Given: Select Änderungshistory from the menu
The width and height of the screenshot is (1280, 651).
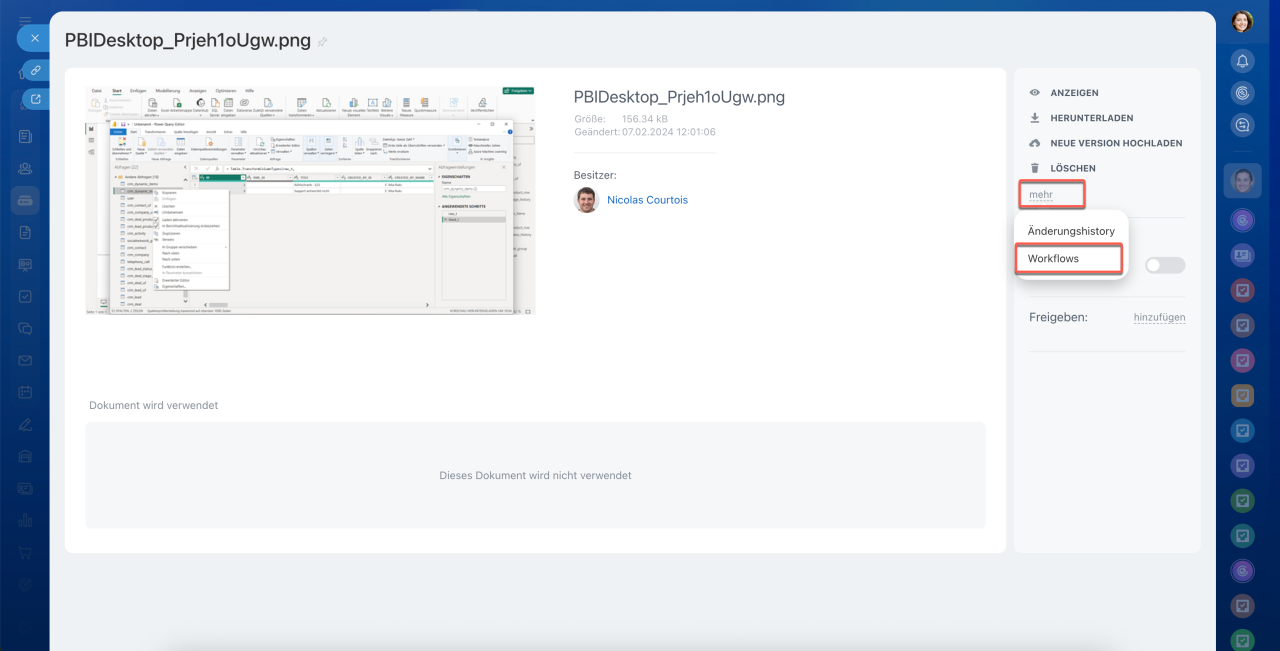Looking at the screenshot, I should [1071, 231].
